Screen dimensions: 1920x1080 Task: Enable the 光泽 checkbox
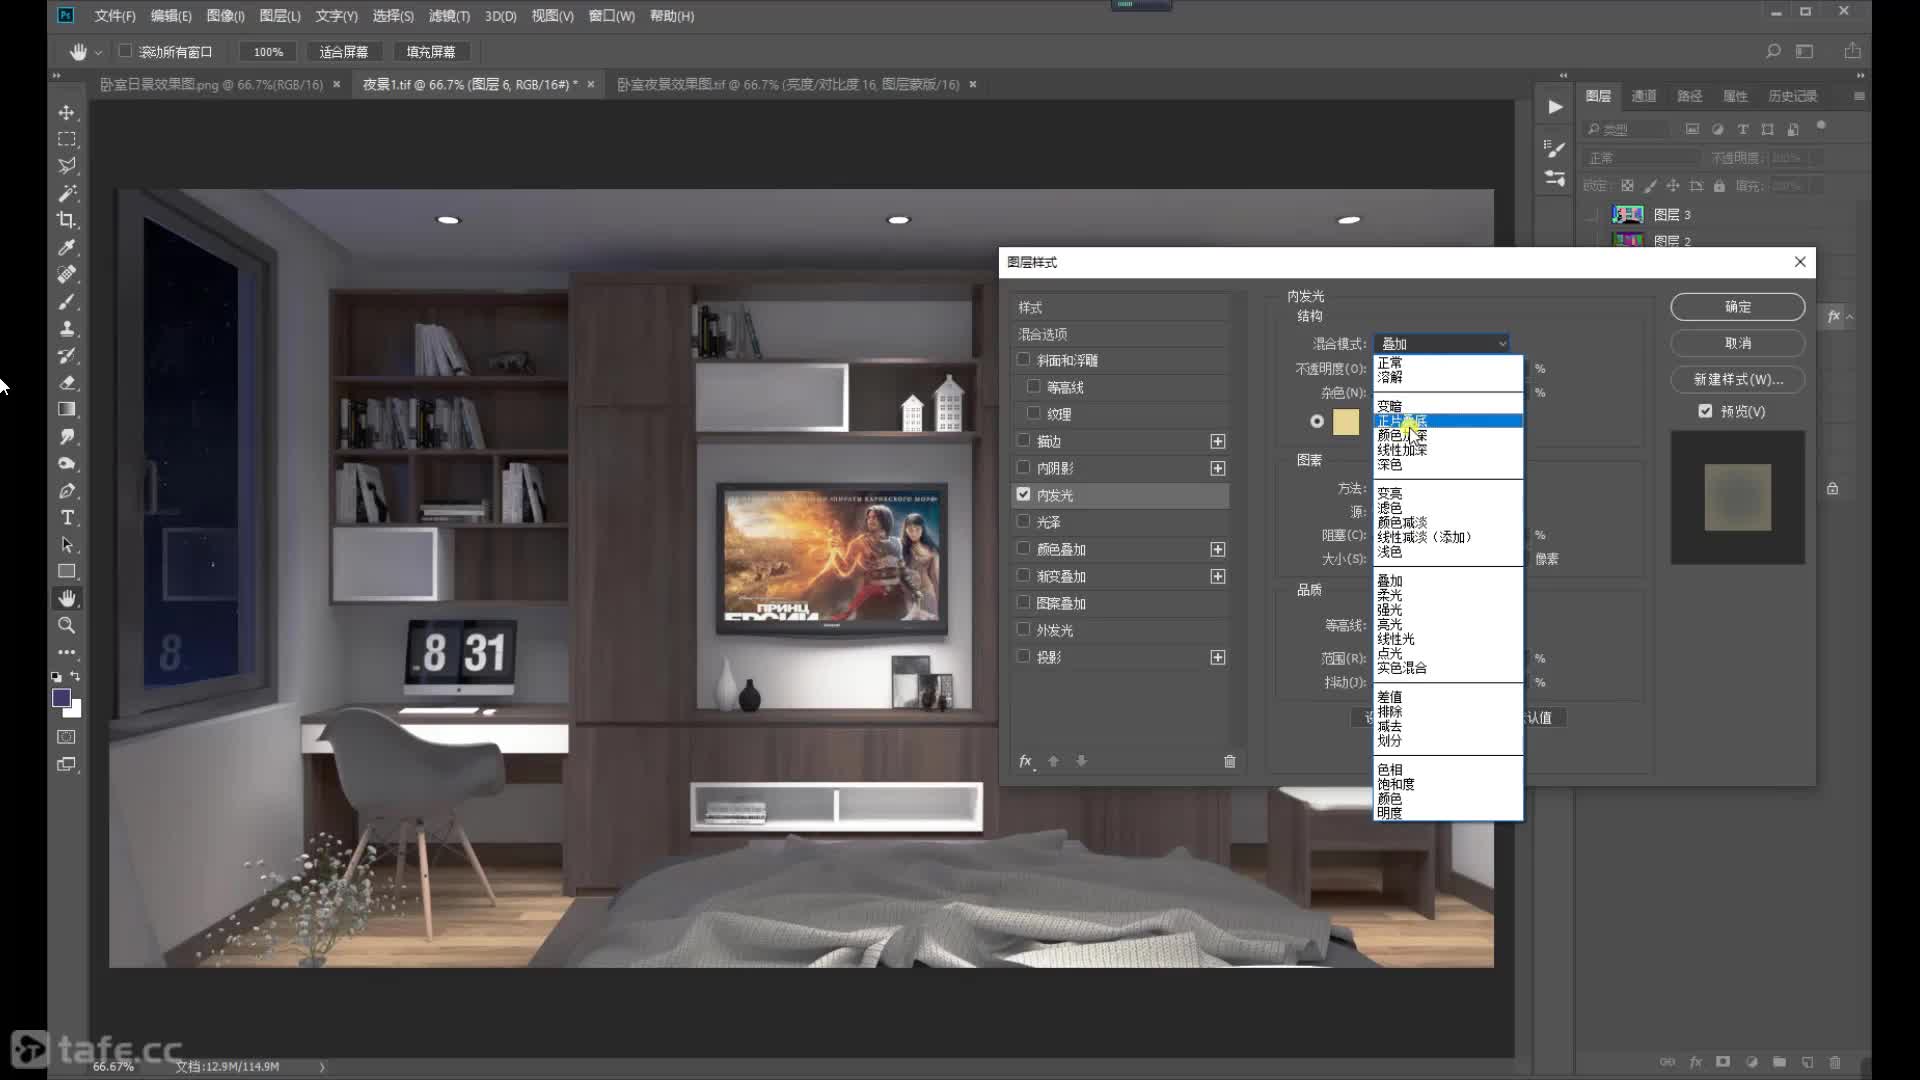click(x=1023, y=521)
